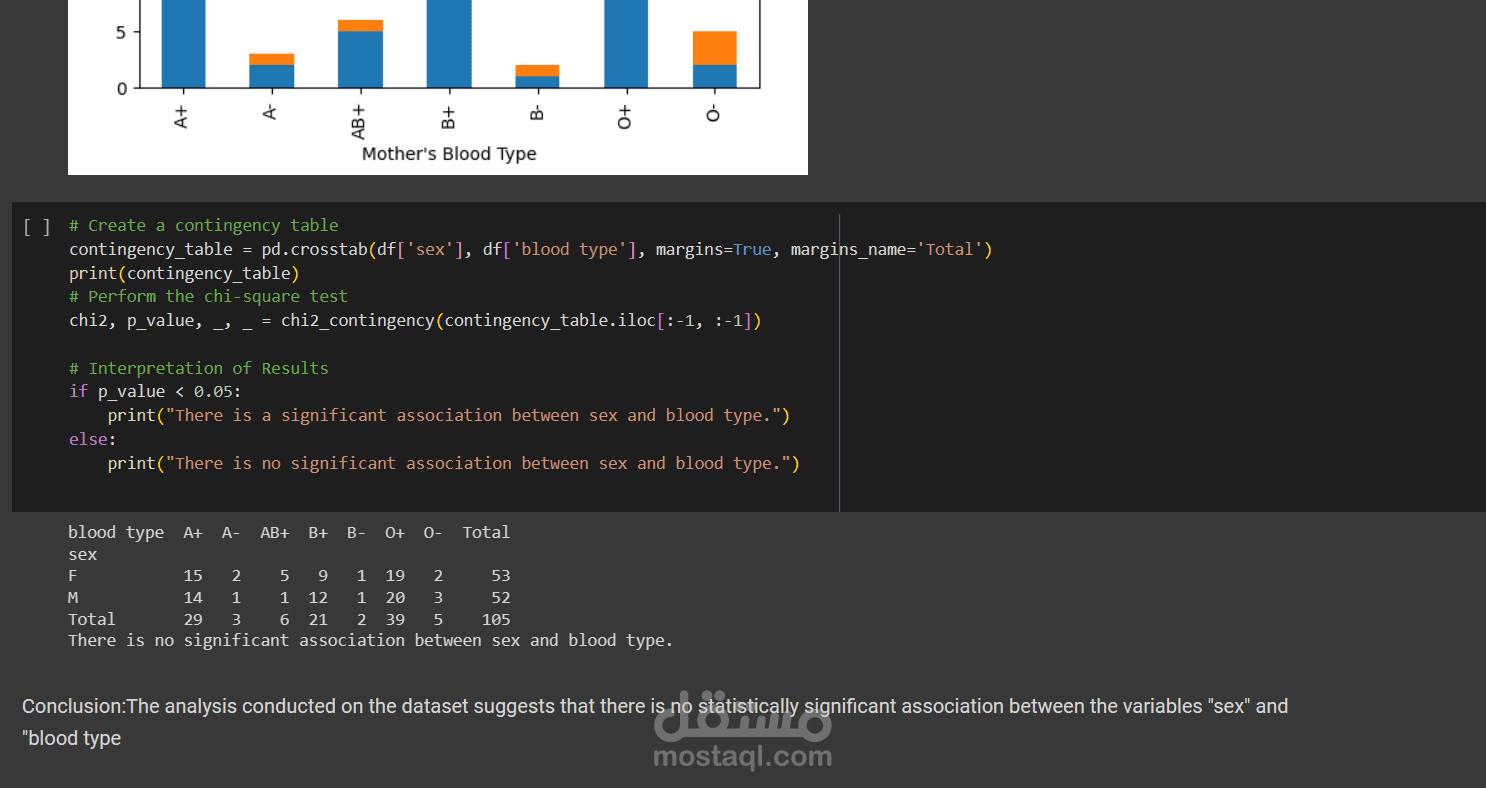Click 'margins_name' argument in the crosstab line

click(848, 250)
